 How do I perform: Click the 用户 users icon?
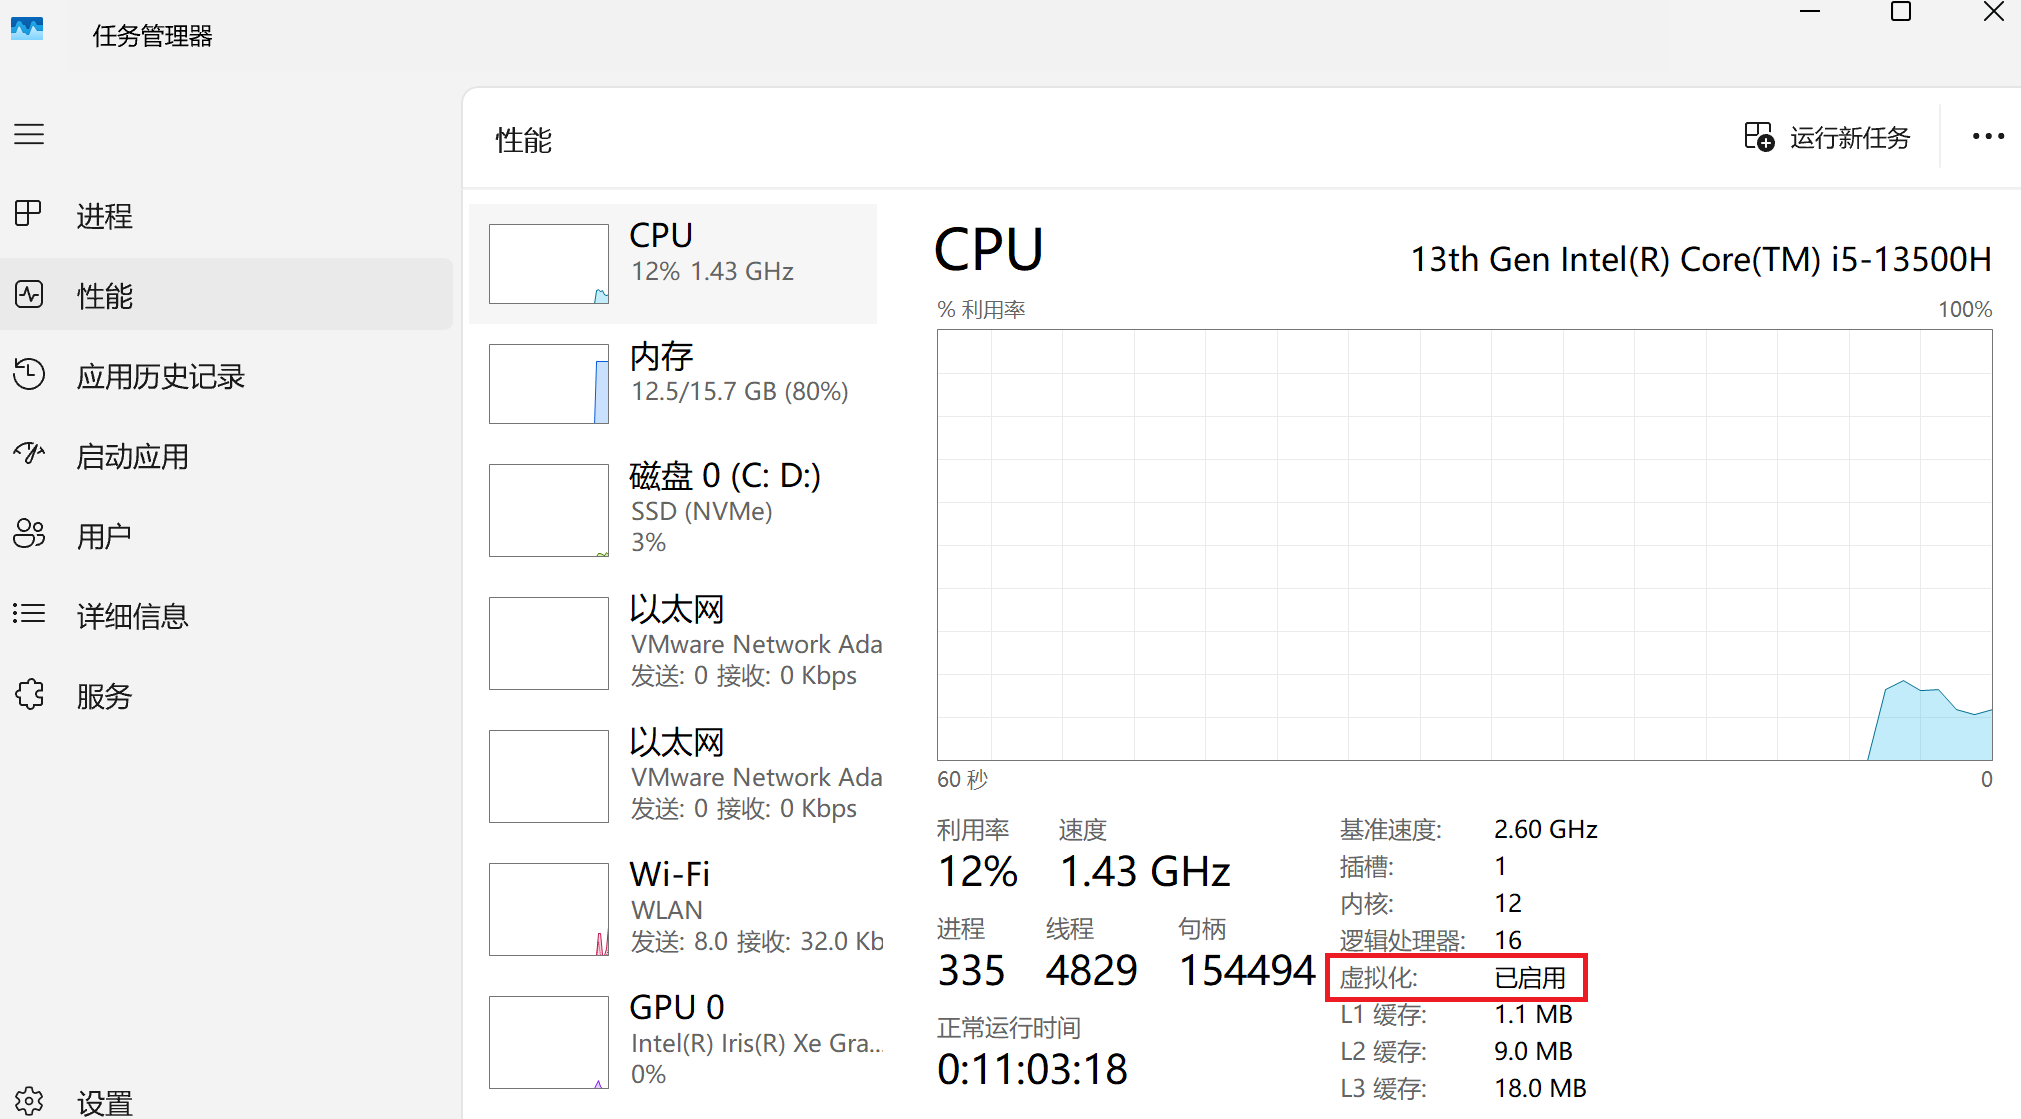[x=29, y=534]
